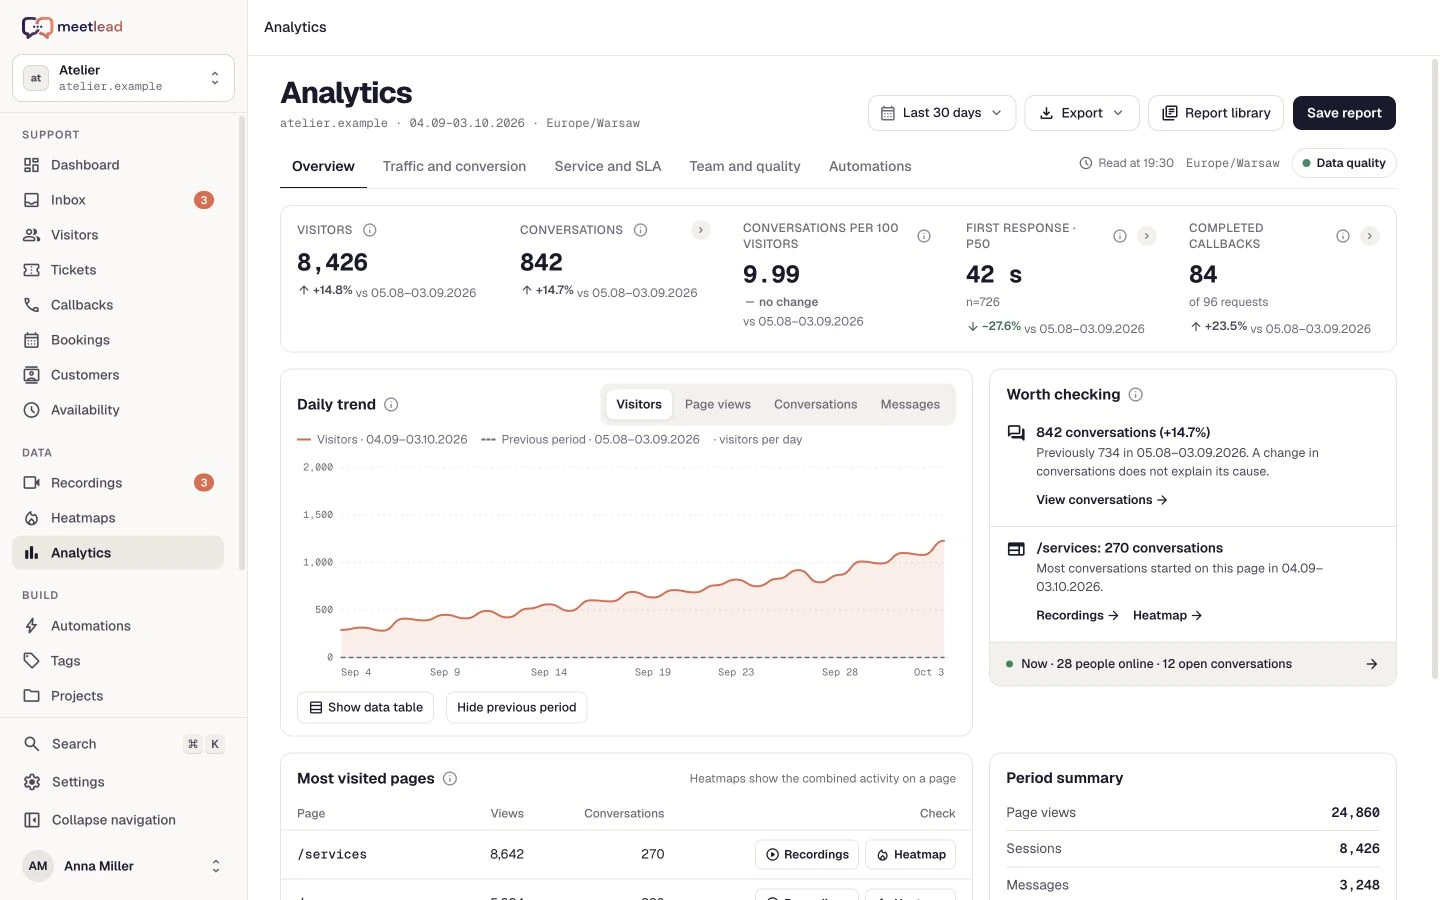The image size is (1440, 900).
Task: Switch daily trend to Messages
Action: coord(910,404)
